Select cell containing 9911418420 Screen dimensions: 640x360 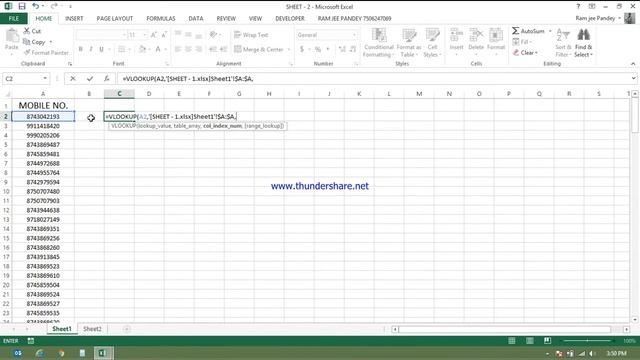[x=43, y=126]
